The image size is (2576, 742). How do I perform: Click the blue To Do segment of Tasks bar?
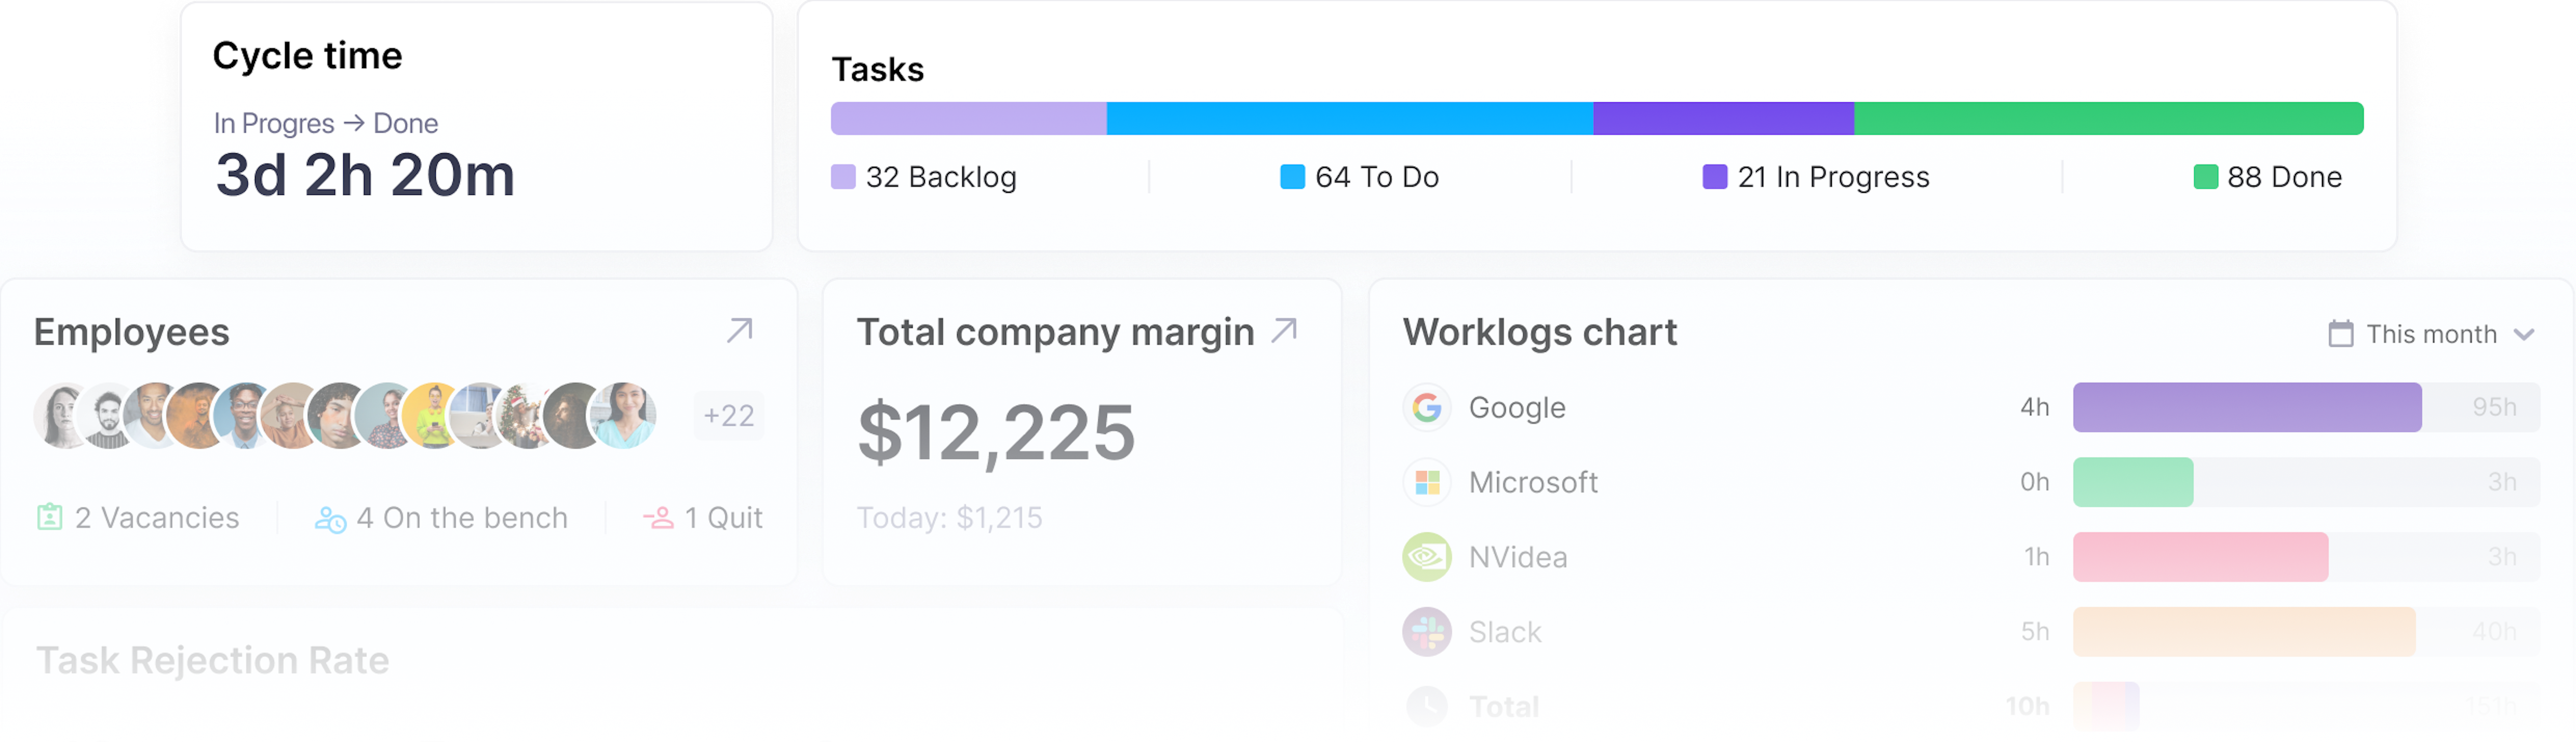[1349, 119]
